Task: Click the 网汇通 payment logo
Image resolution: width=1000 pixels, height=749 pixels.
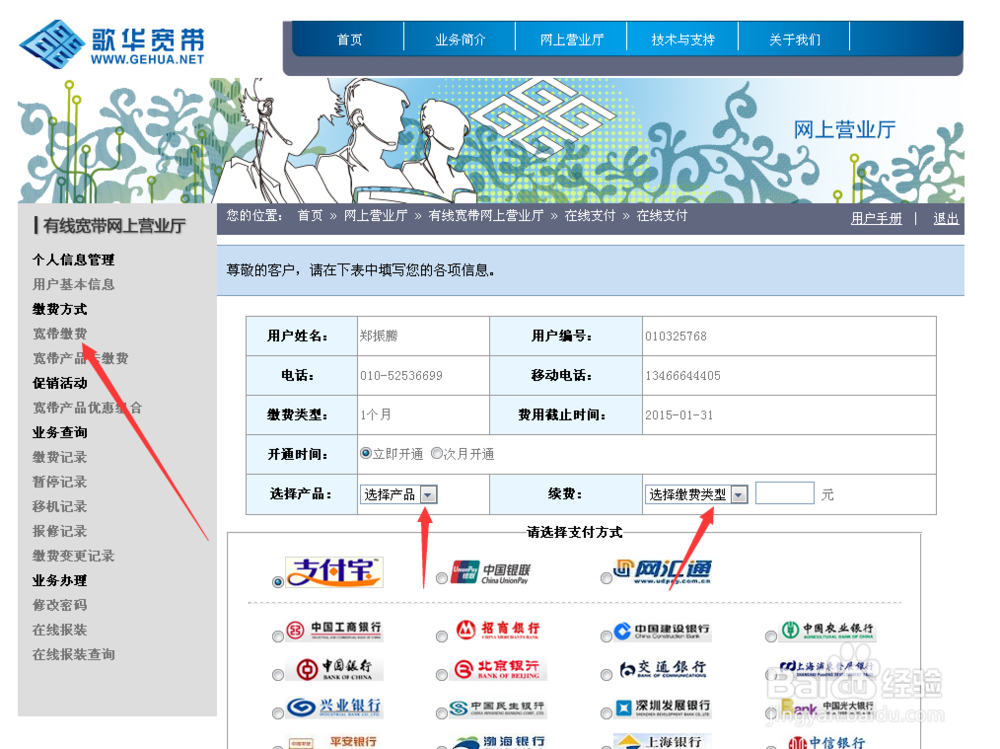Action: pyautogui.click(x=663, y=571)
